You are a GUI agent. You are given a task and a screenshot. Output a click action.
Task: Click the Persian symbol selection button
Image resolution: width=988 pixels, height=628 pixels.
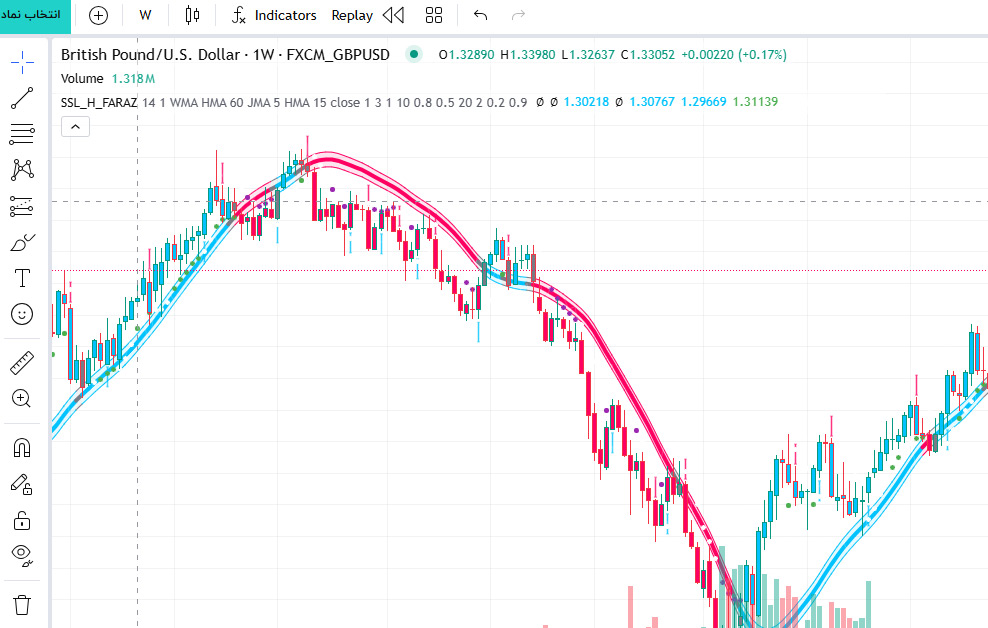click(35, 15)
